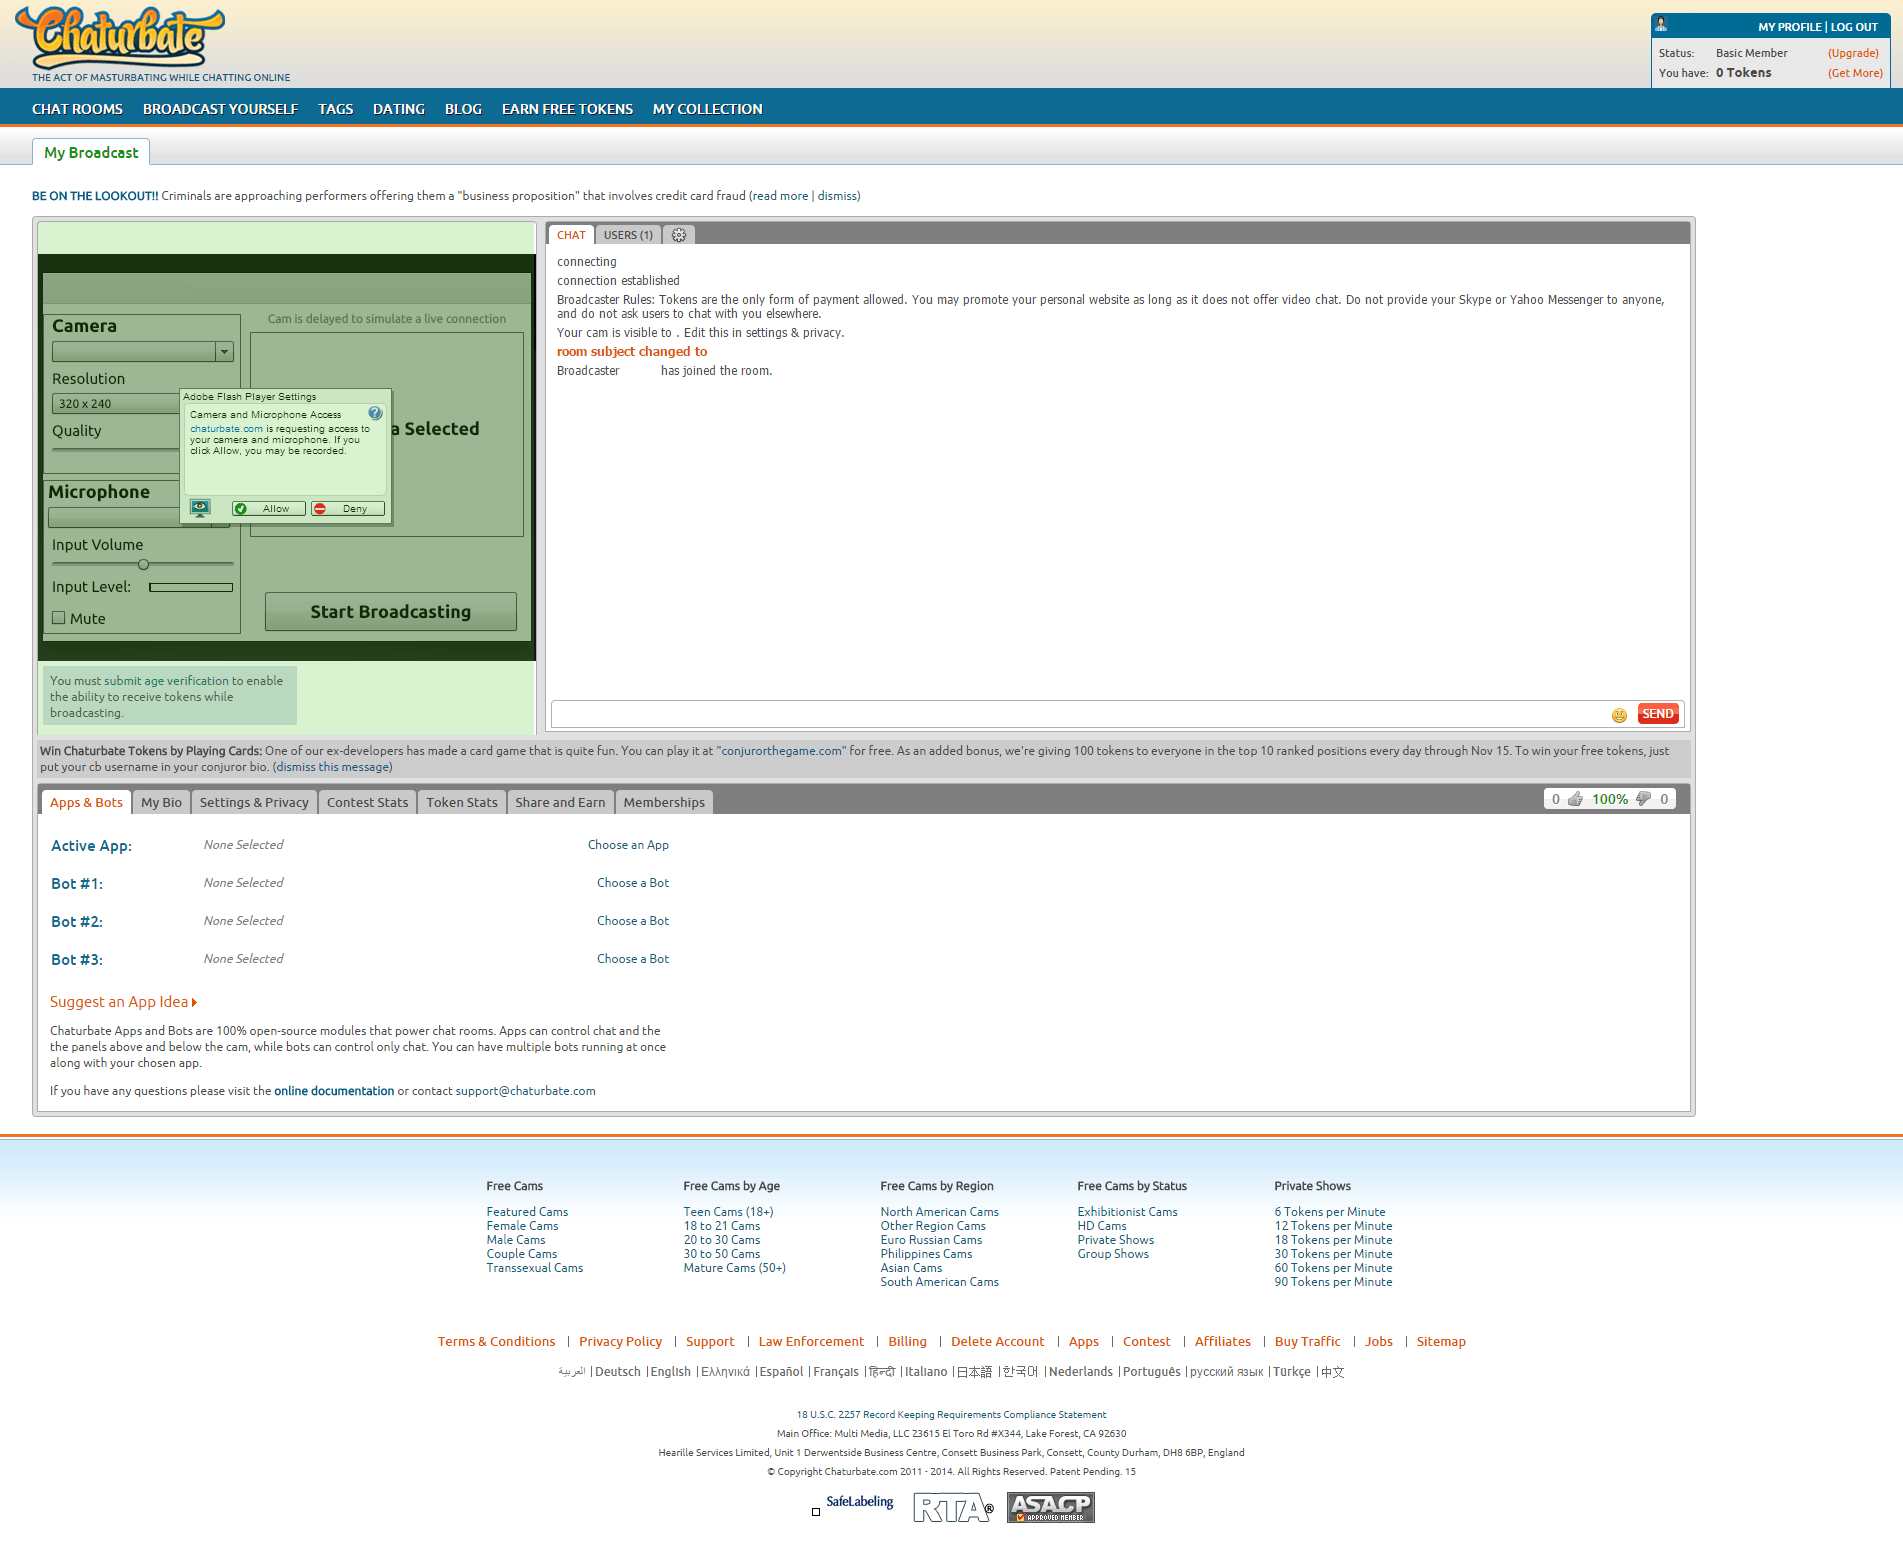Viewport: 1903px width, 1548px height.
Task: Open TAGS in navigation bar
Action: tap(335, 109)
